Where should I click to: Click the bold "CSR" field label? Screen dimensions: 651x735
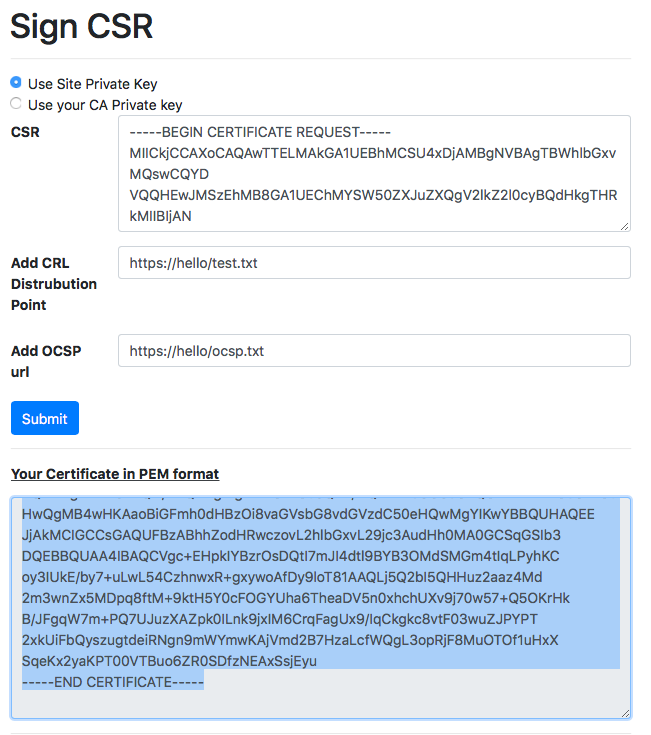[x=25, y=132]
